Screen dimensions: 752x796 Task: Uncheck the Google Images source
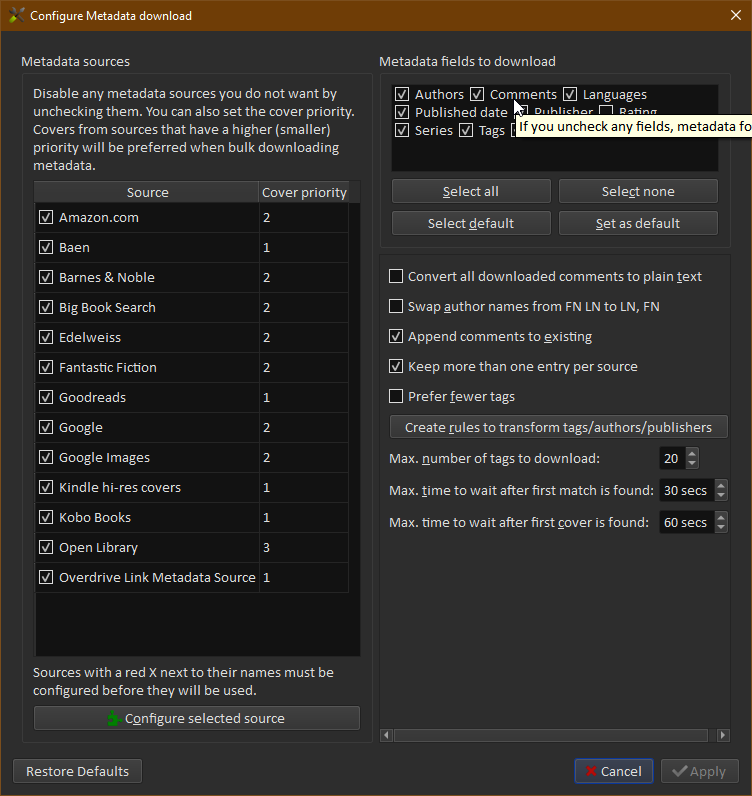tap(46, 457)
